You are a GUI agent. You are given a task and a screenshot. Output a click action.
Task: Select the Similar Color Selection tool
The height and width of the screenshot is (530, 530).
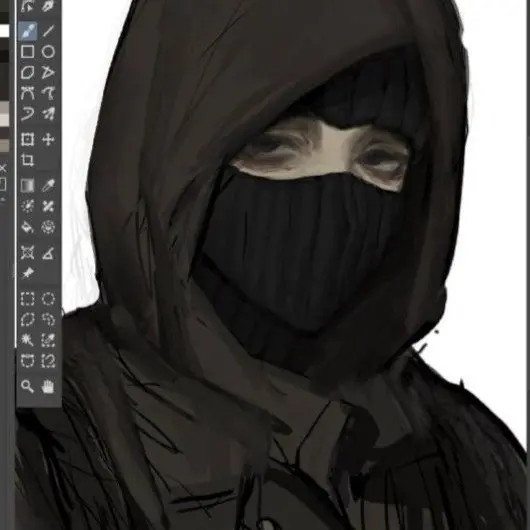(x=48, y=340)
